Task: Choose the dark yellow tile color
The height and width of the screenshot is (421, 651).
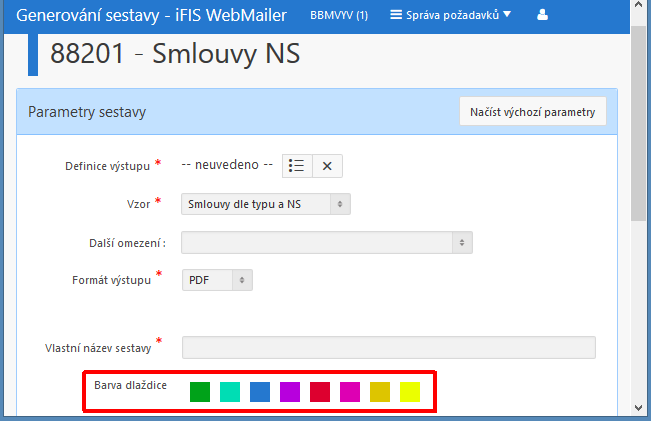Action: [380, 392]
